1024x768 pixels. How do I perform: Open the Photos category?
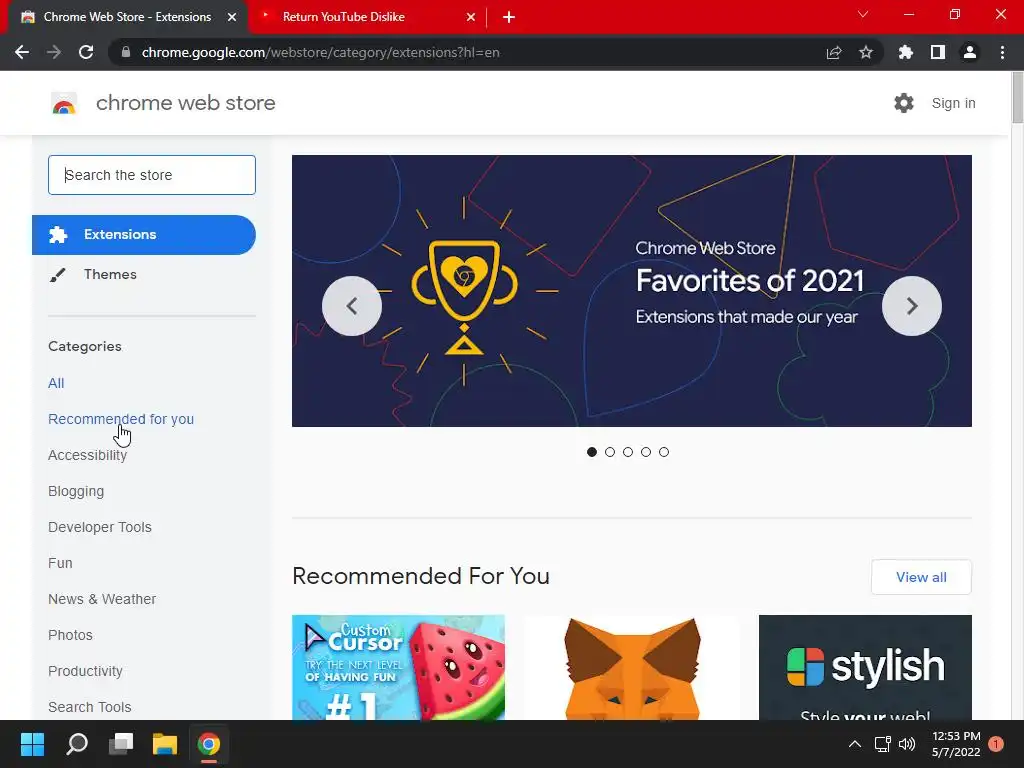pyautogui.click(x=71, y=635)
